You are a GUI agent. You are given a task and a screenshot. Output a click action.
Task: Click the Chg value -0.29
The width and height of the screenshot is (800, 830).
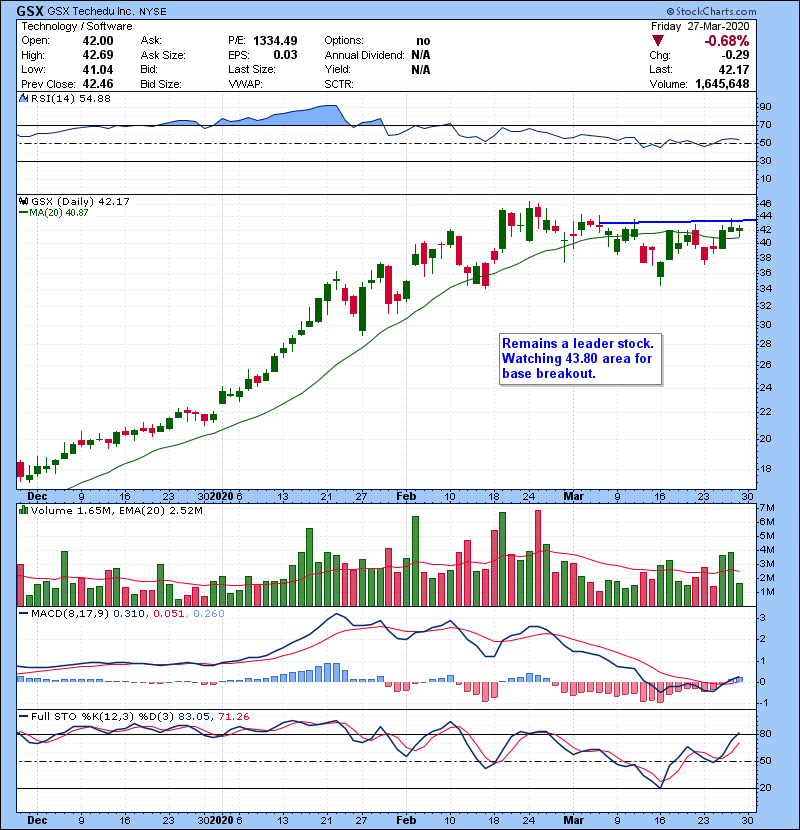(x=735, y=55)
